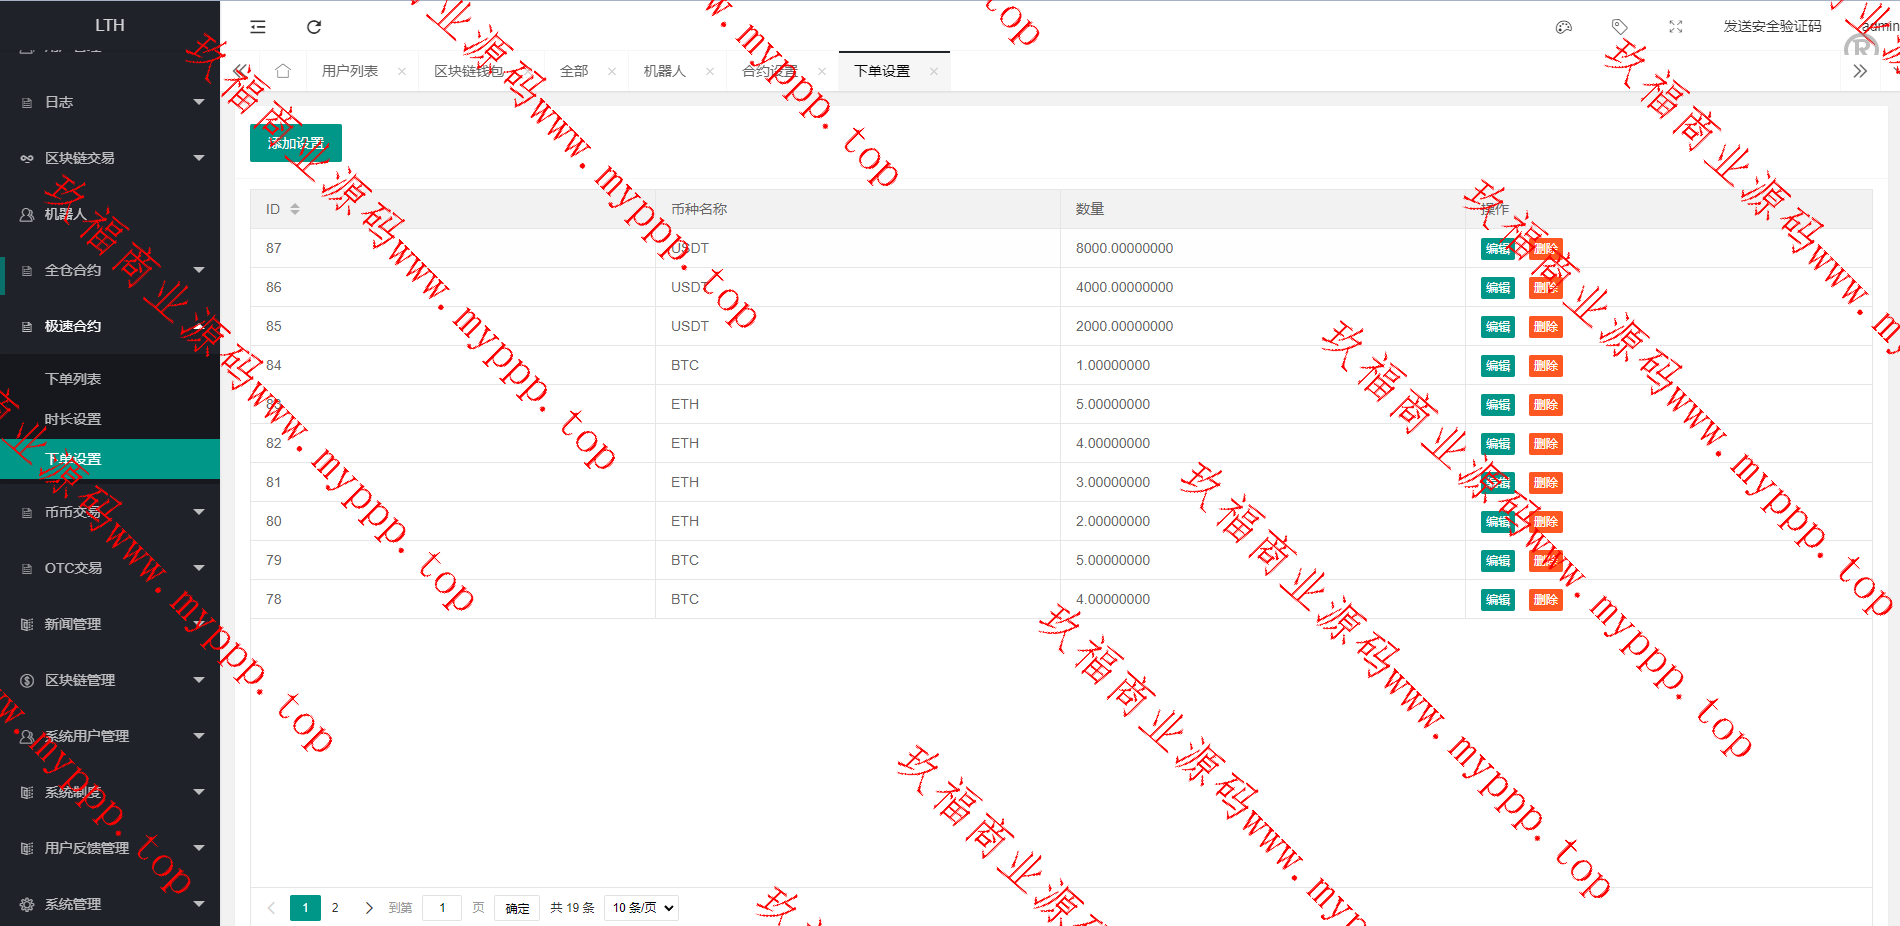Open 时长设置 in the sidebar submenu
Viewport: 1900px width, 926px height.
coord(73,419)
